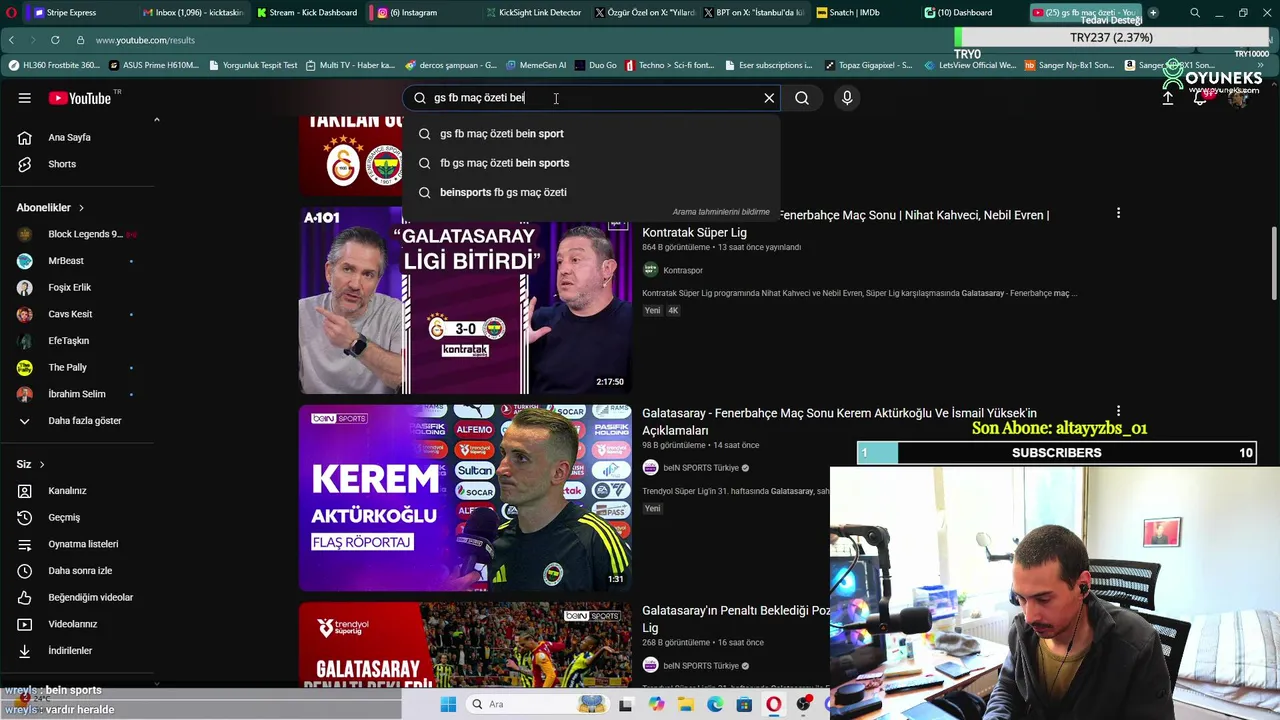Open more options for Kontratak video
The height and width of the screenshot is (720, 1280).
click(x=1118, y=213)
